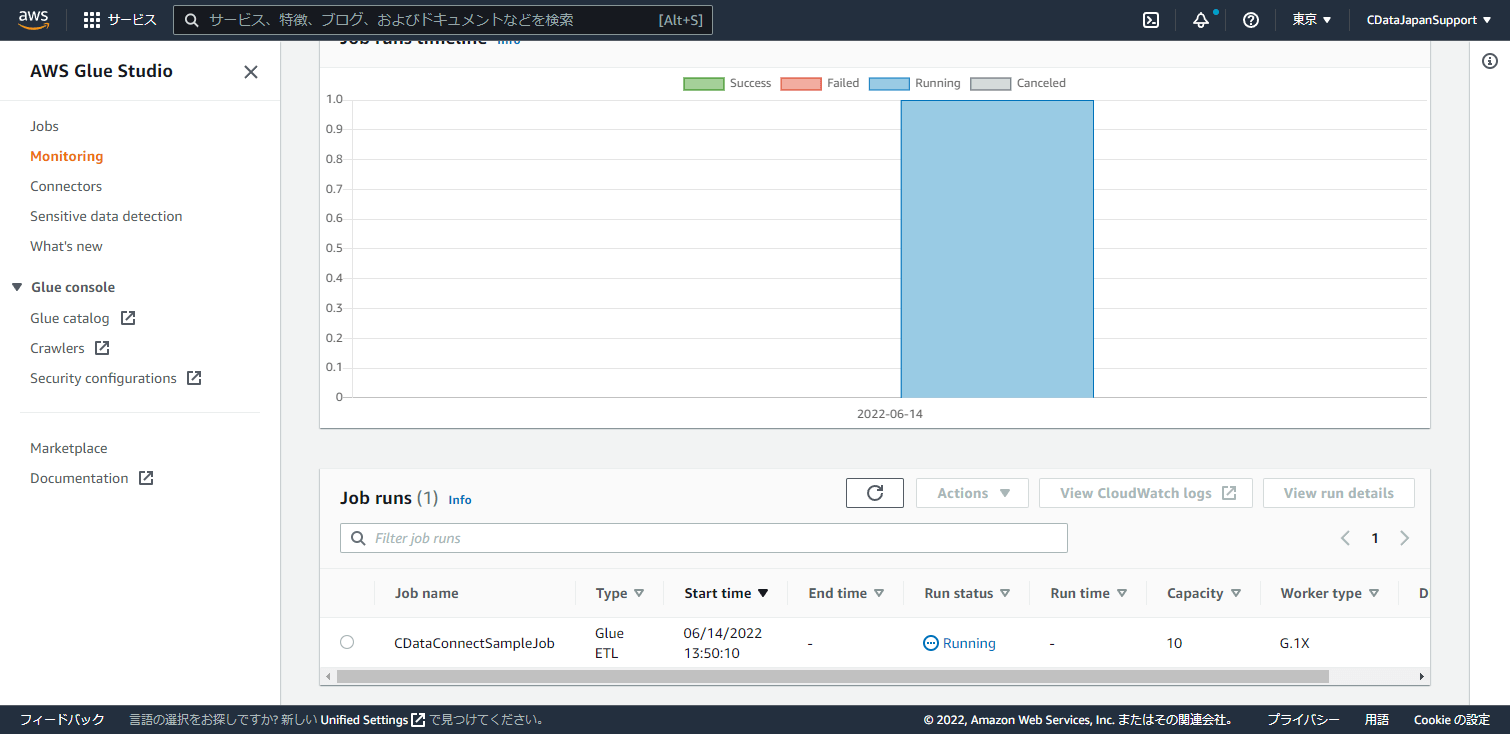Screen dimensions: 1510x734
Task: Open the notifications bell
Action: [x=1201, y=20]
